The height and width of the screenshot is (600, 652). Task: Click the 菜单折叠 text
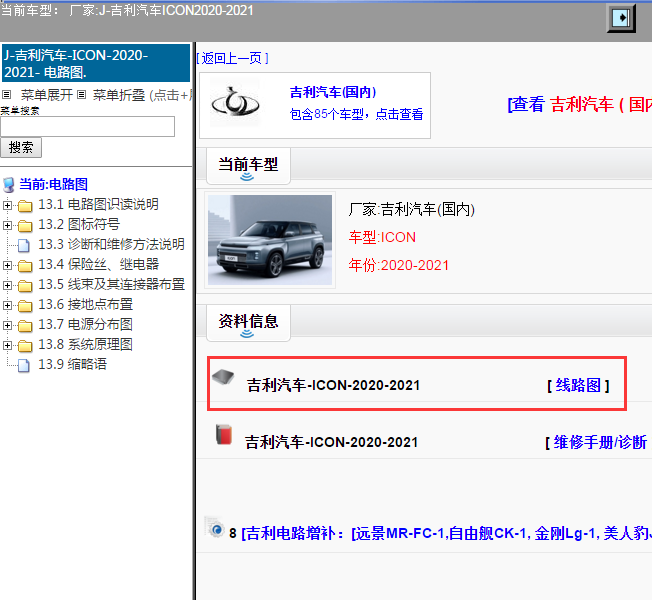[x=119, y=95]
